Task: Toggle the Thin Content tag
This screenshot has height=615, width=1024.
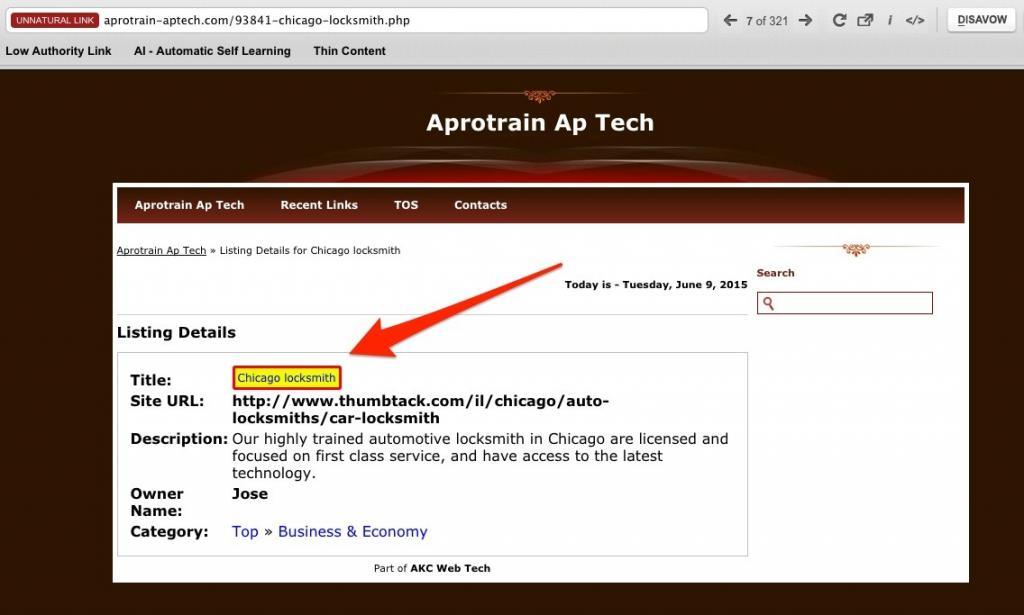Action: click(x=349, y=51)
